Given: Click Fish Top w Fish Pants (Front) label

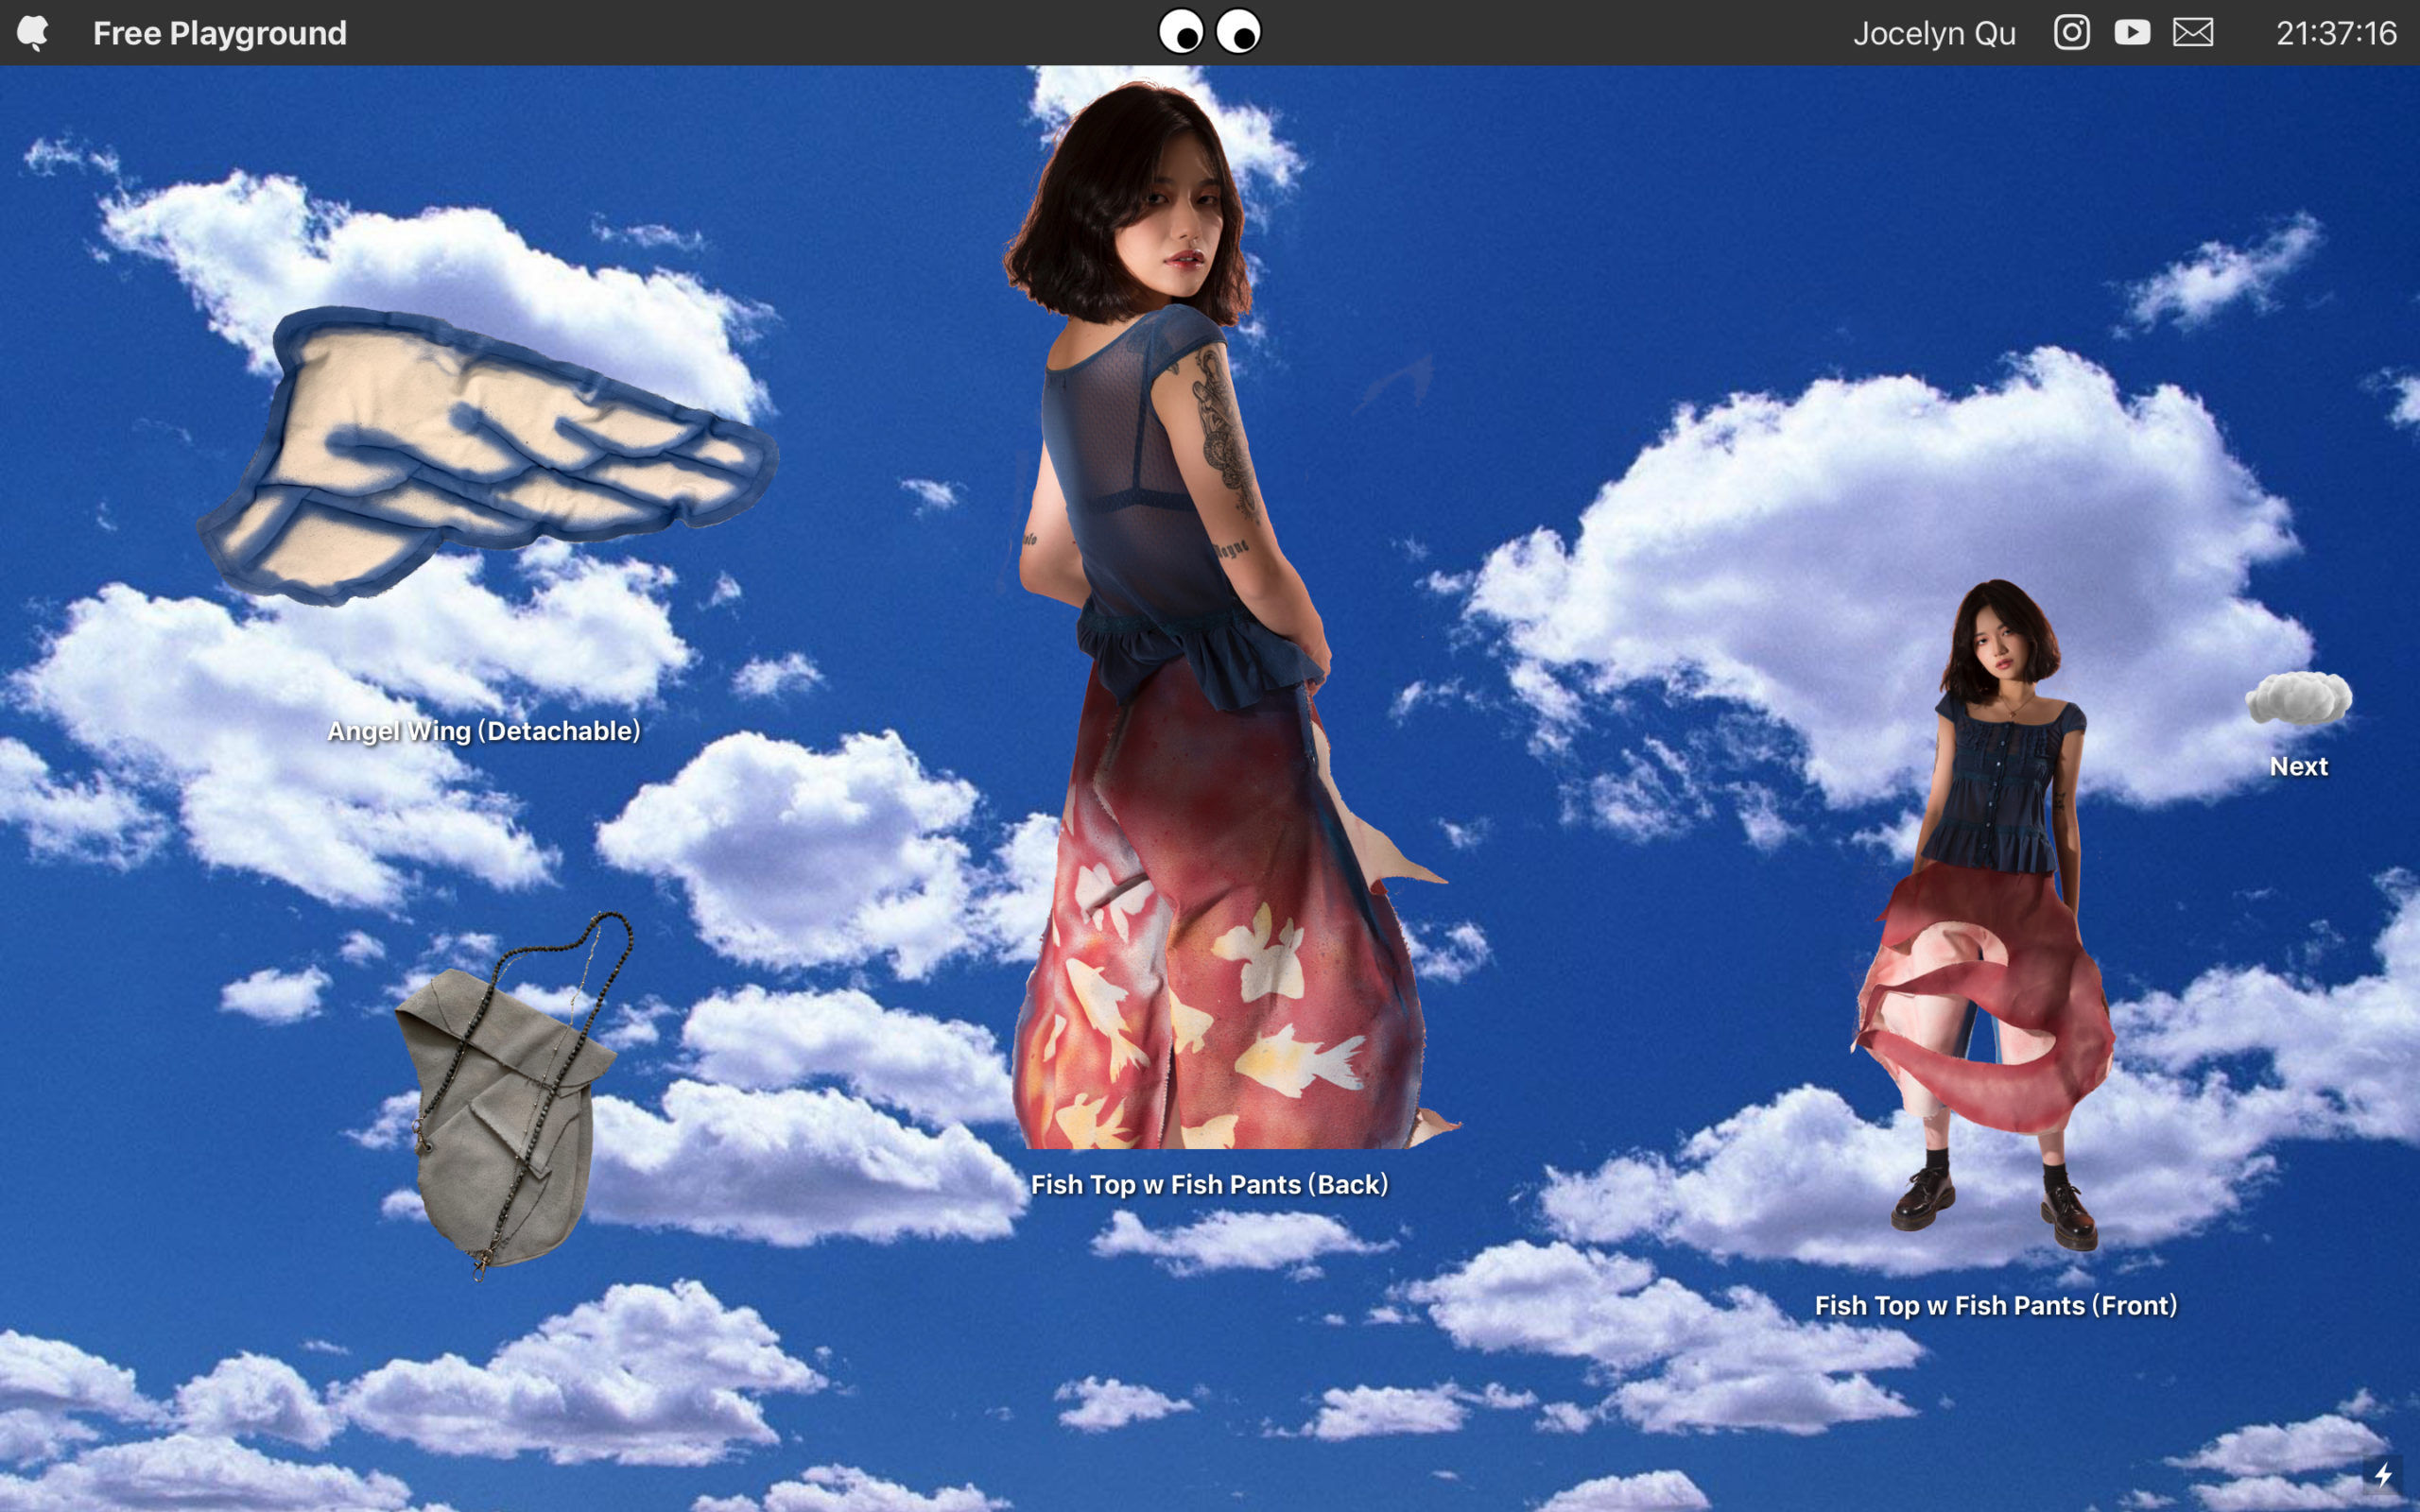Looking at the screenshot, I should tap(1995, 1306).
